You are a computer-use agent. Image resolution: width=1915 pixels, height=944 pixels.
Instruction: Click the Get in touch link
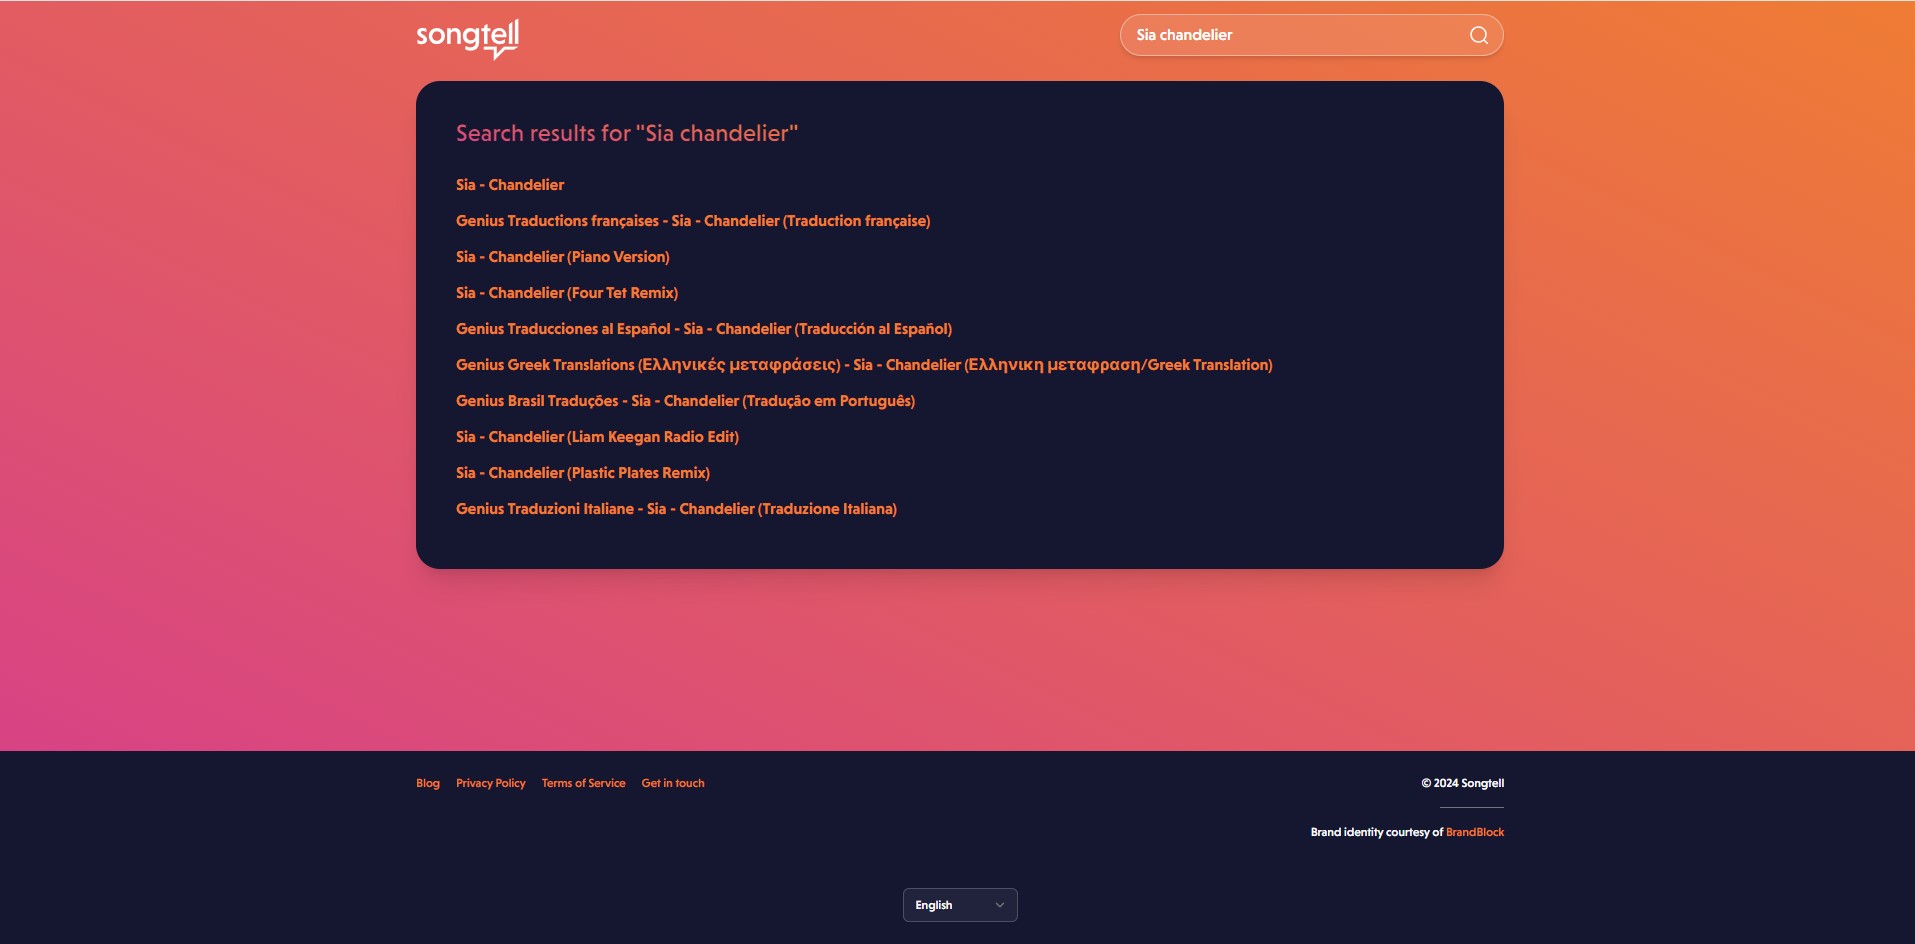pos(673,783)
